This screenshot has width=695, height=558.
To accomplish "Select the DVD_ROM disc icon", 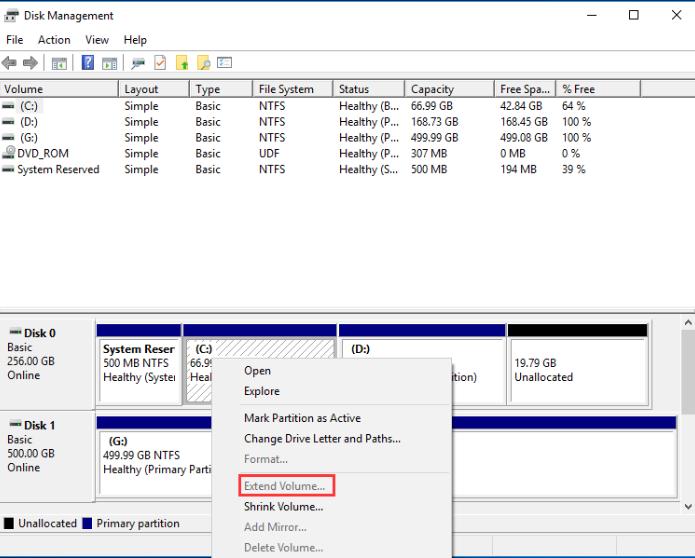I will [8, 152].
